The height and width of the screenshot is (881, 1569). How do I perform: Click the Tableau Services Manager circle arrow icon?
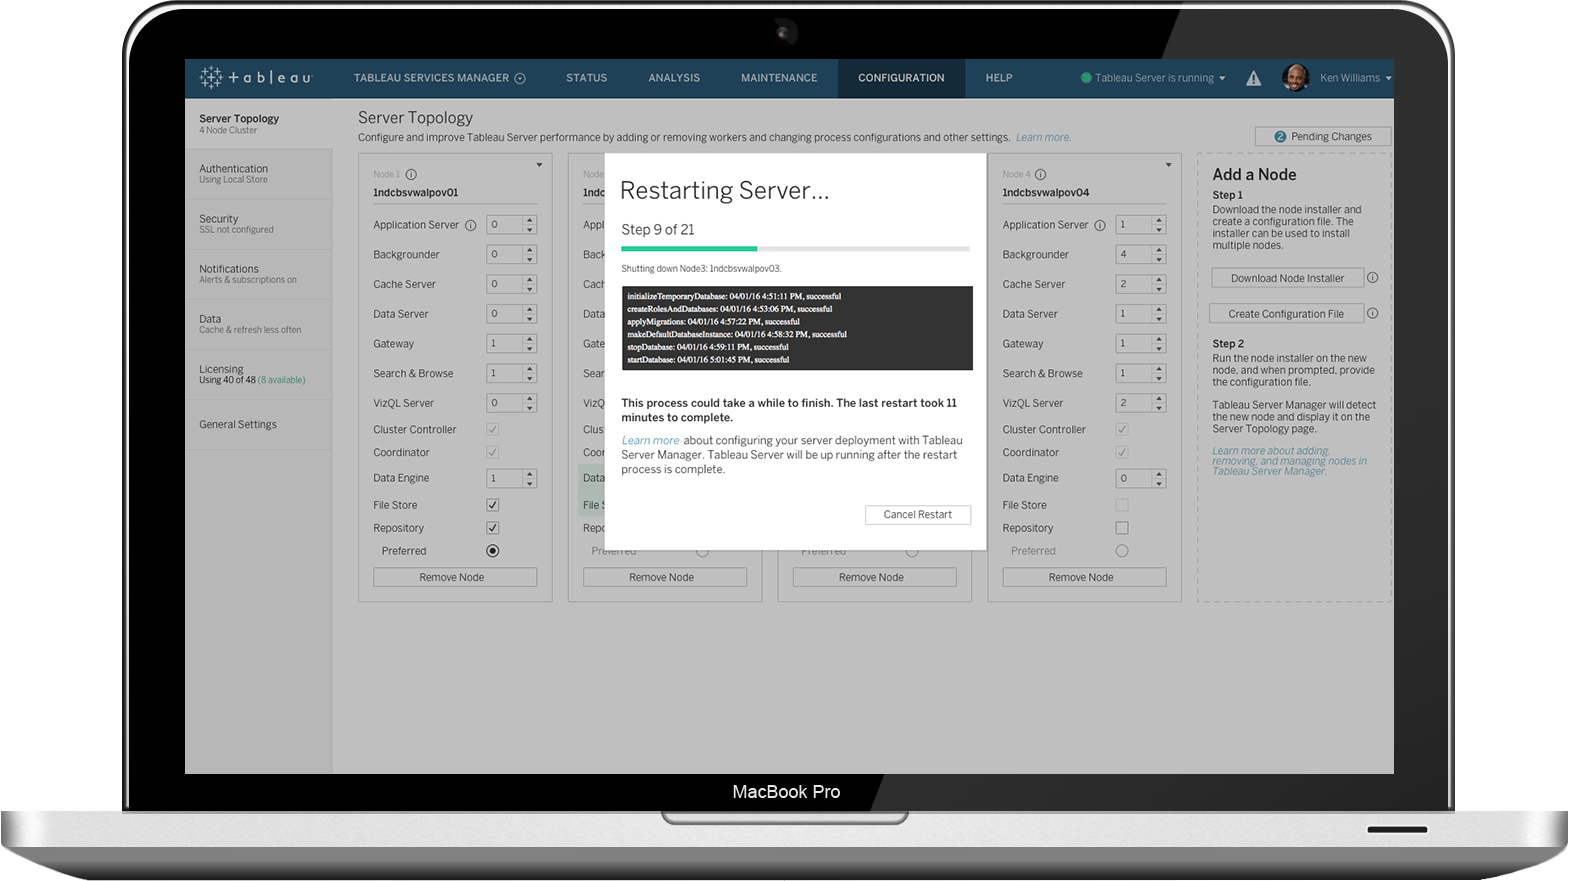pyautogui.click(x=520, y=78)
